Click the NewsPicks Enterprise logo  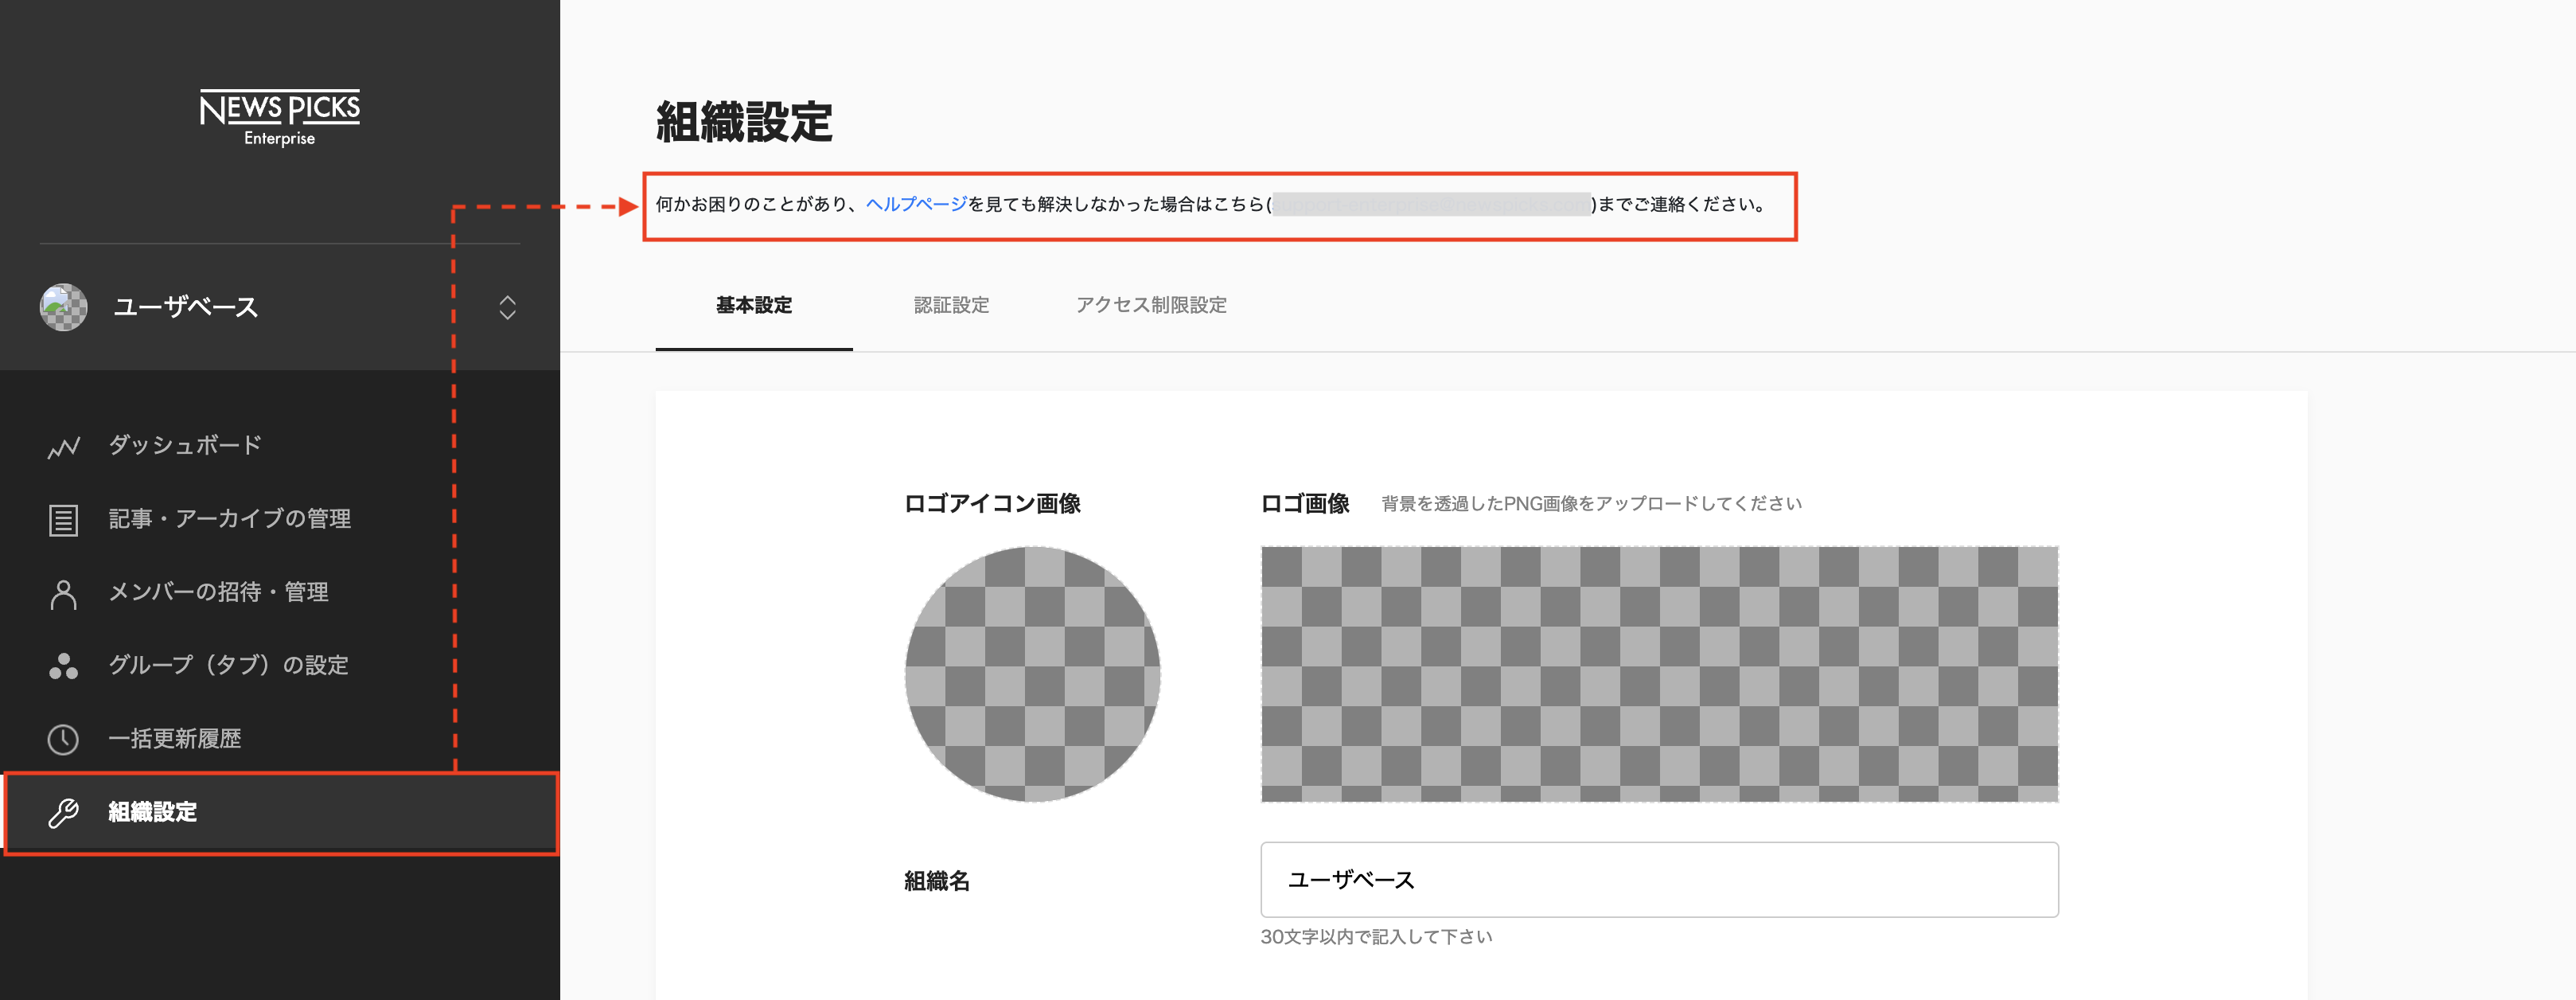click(x=279, y=118)
